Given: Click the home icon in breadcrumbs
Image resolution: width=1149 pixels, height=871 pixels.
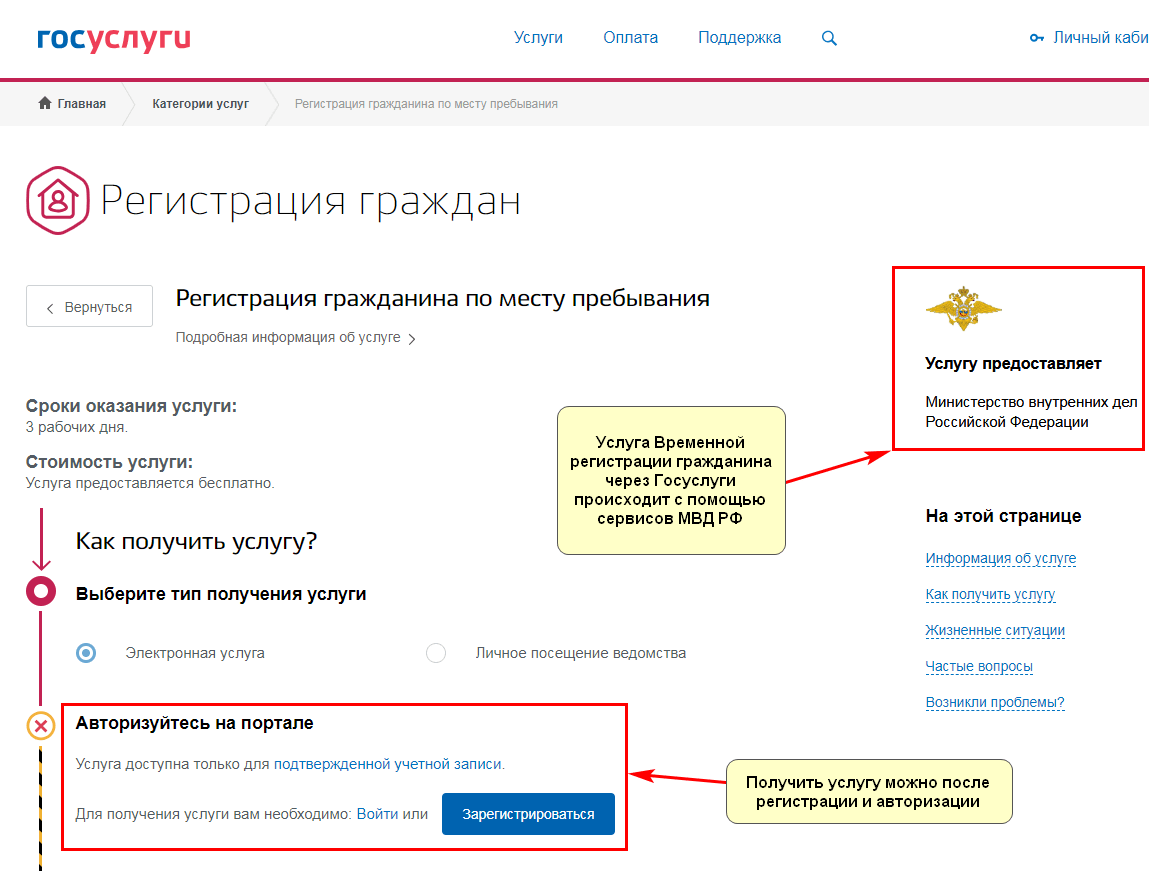Looking at the screenshot, I should pyautogui.click(x=45, y=103).
